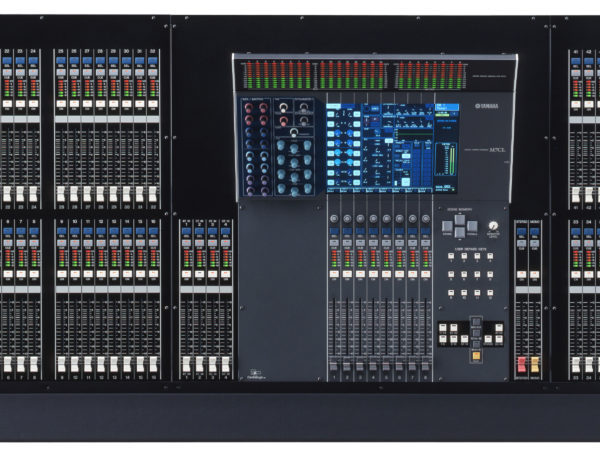Toggle the ON key for channel 10

(75, 274)
